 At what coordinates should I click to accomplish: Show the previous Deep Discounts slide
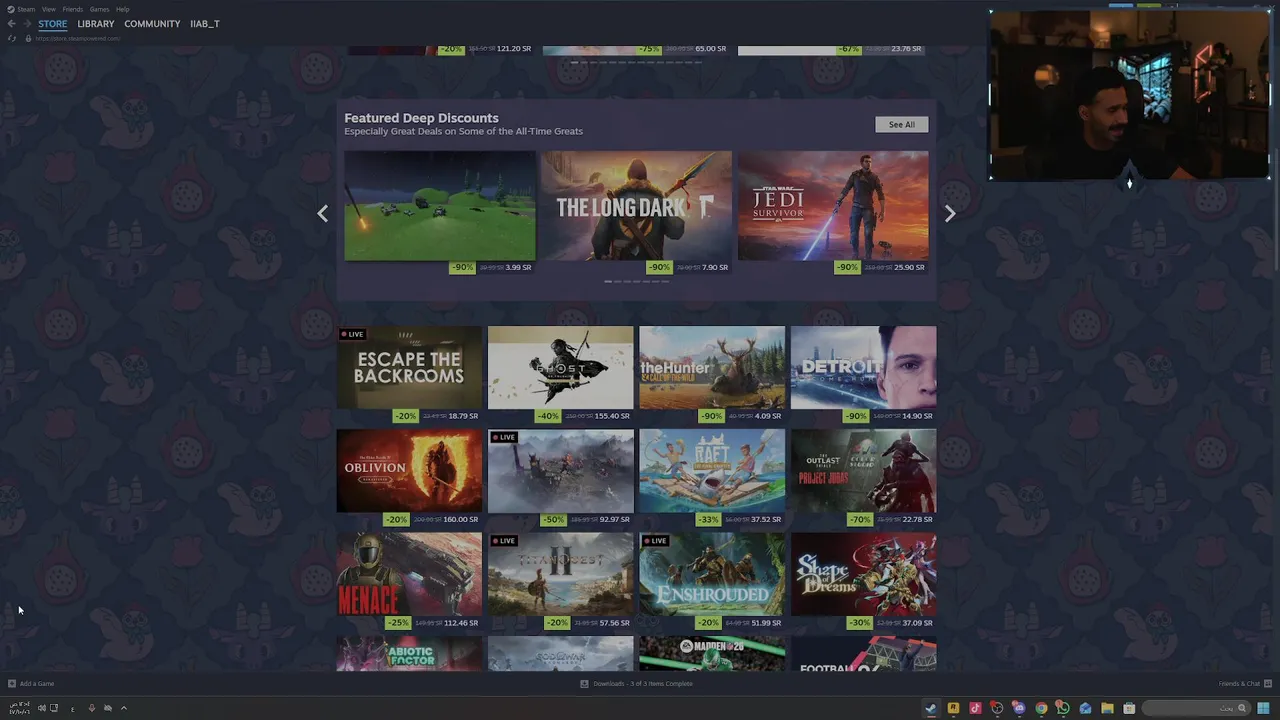click(x=322, y=213)
